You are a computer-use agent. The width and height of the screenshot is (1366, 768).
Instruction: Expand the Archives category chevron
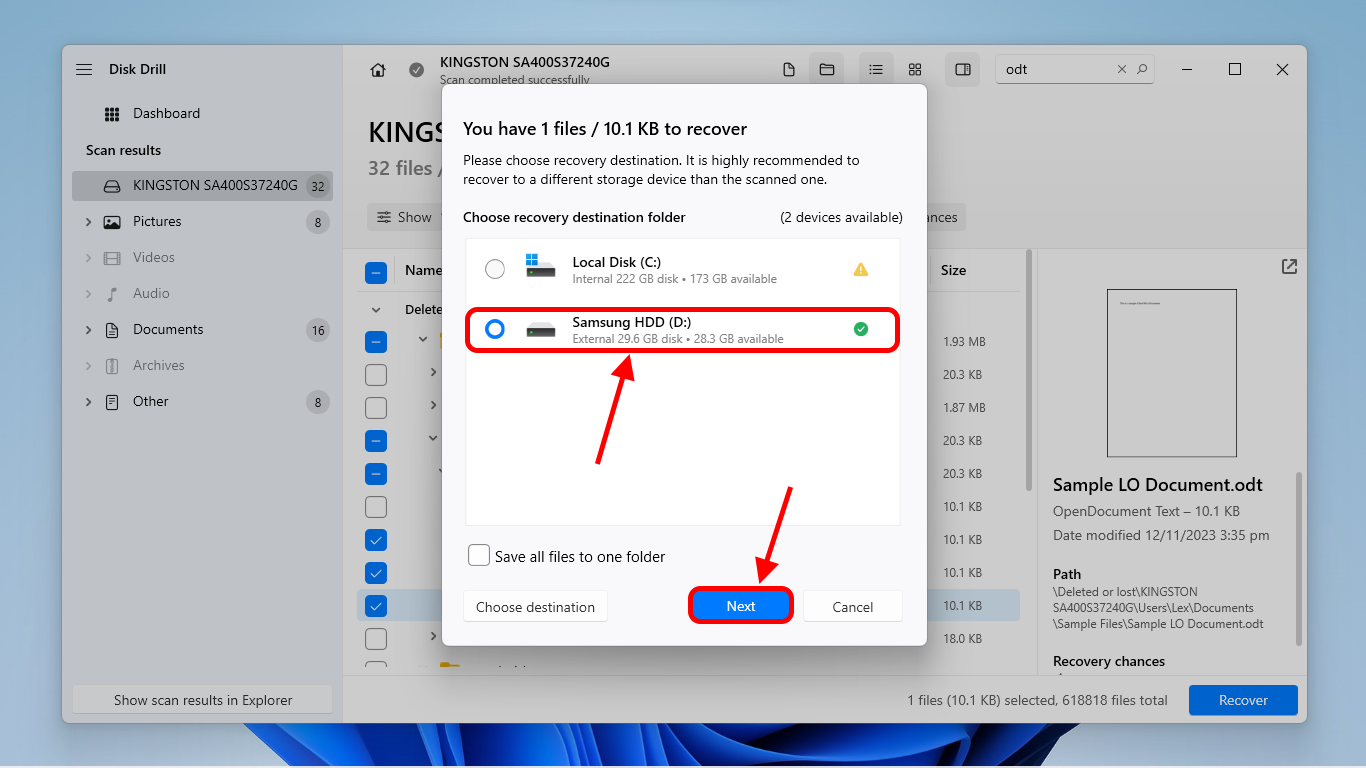[x=88, y=365]
